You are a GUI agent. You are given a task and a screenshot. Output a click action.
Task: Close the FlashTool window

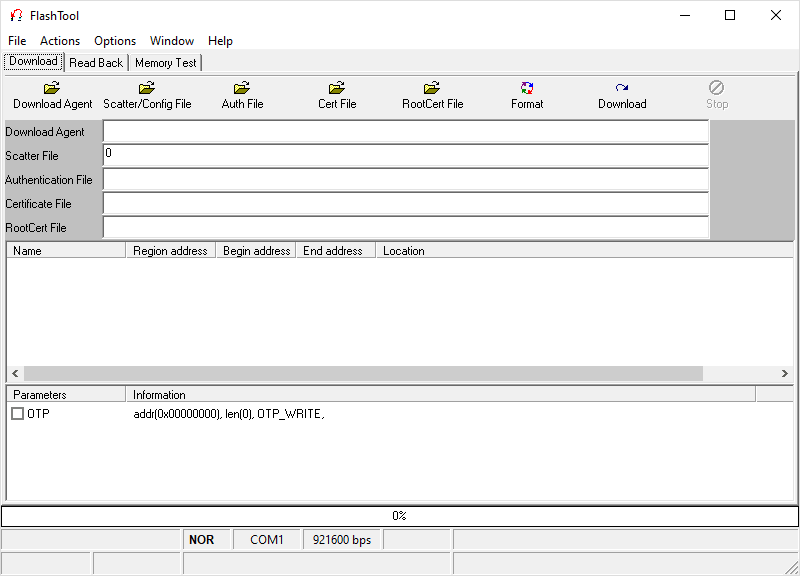pos(776,15)
